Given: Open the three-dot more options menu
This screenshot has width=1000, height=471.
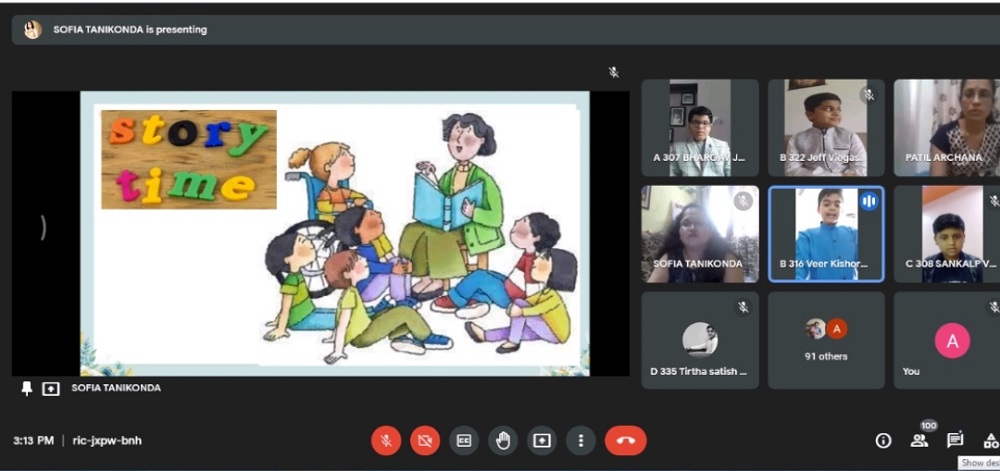Looking at the screenshot, I should tap(580, 440).
